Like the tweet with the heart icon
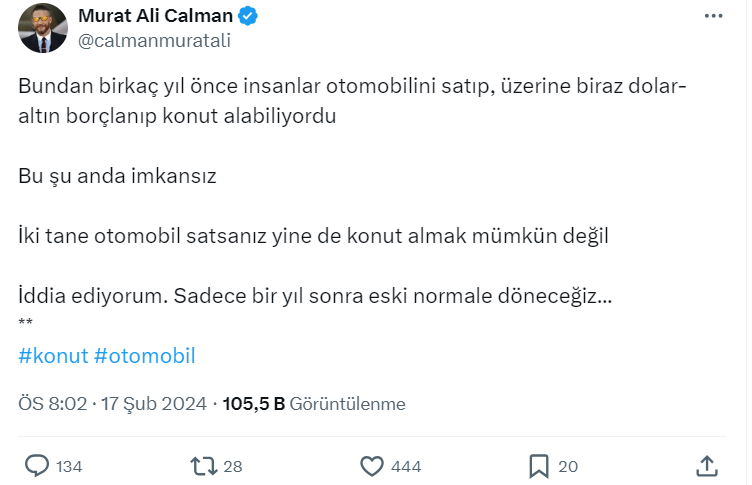 (372, 465)
